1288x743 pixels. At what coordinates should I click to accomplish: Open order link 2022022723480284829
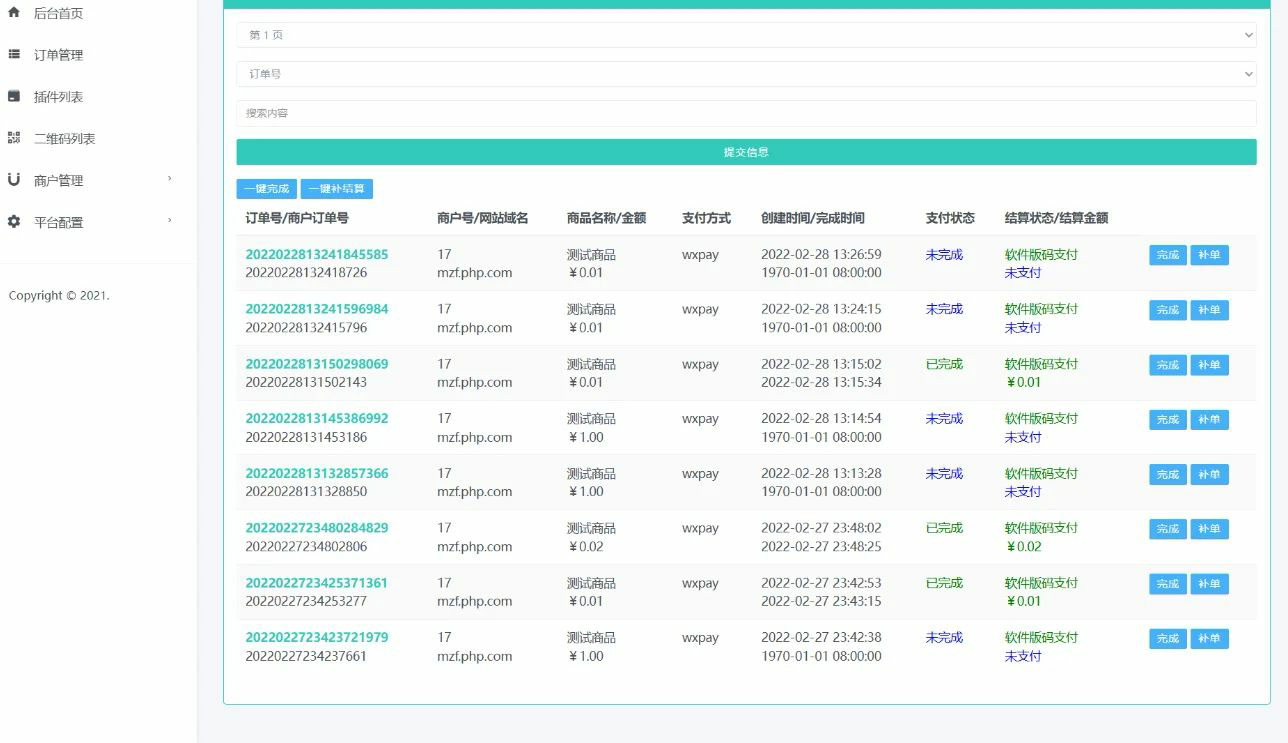tap(317, 528)
